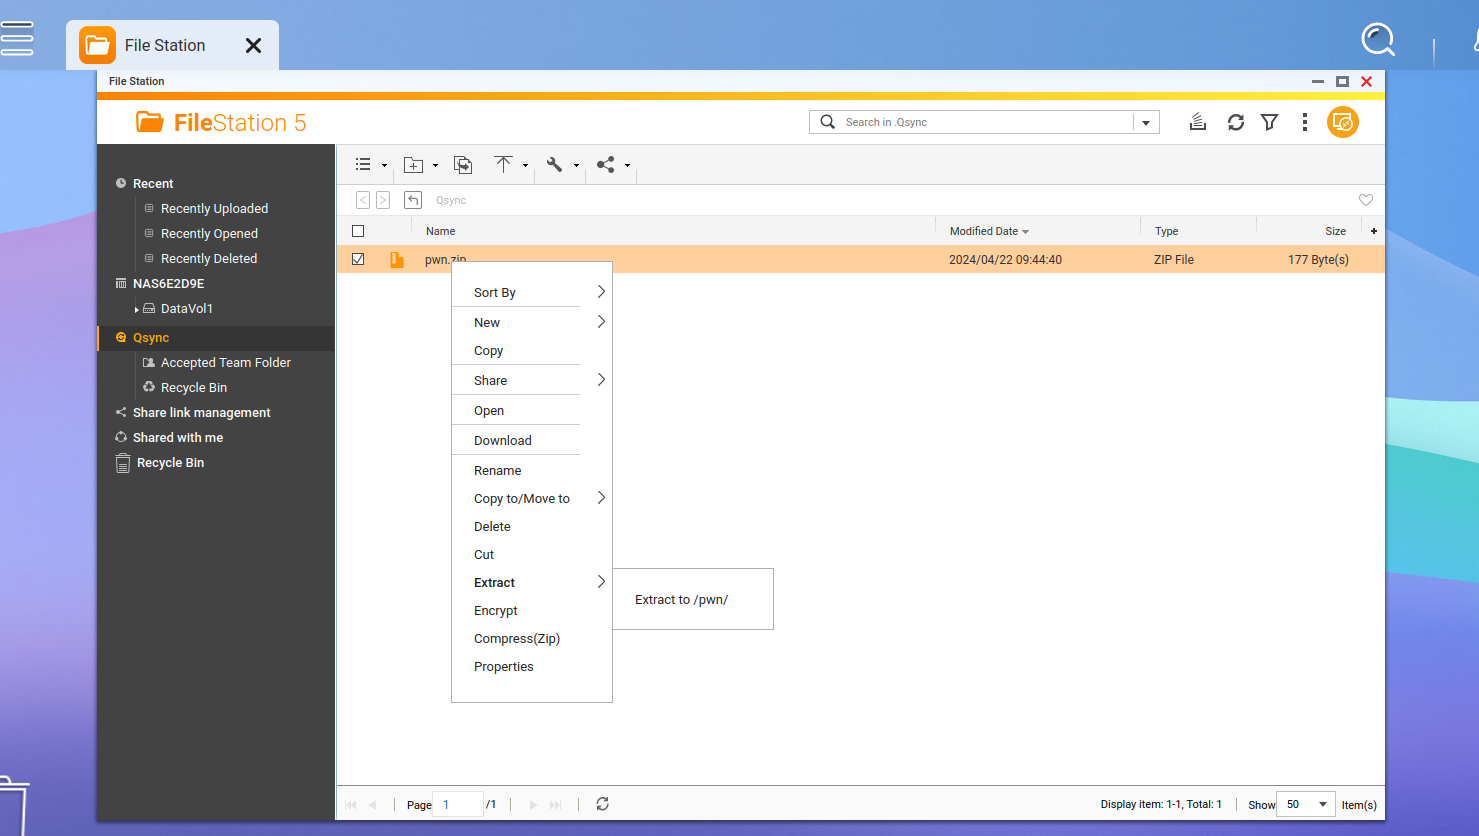The height and width of the screenshot is (836, 1479).
Task: Choose Copy from the context menu
Action: pyautogui.click(x=532, y=350)
